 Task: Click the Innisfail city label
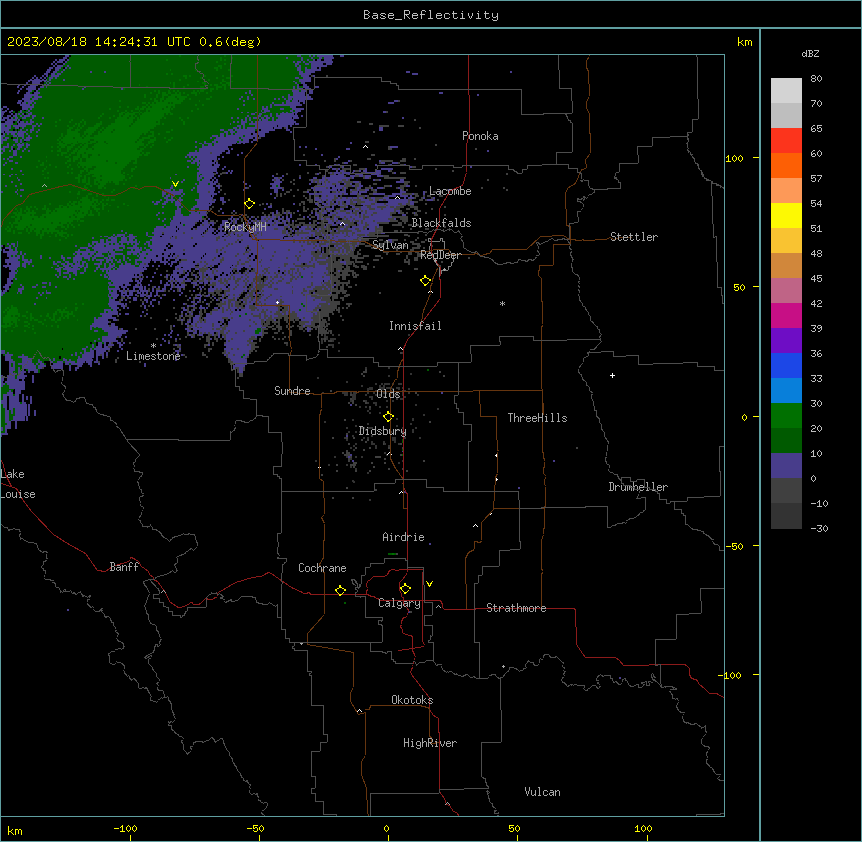click(x=415, y=326)
